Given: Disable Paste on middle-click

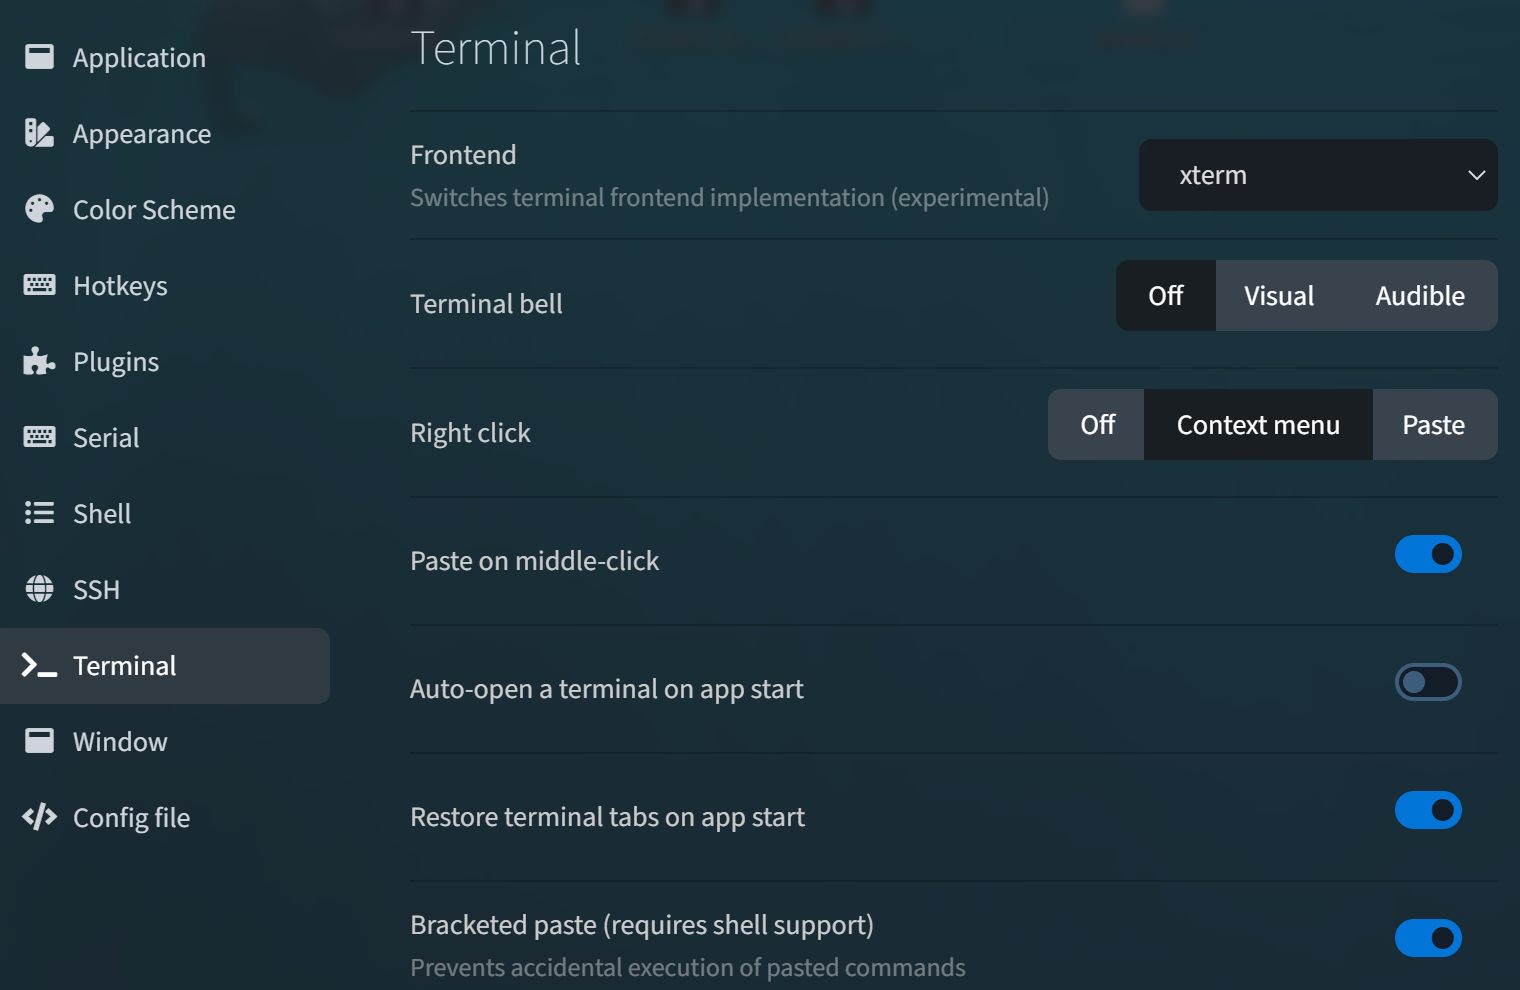Looking at the screenshot, I should tap(1428, 554).
